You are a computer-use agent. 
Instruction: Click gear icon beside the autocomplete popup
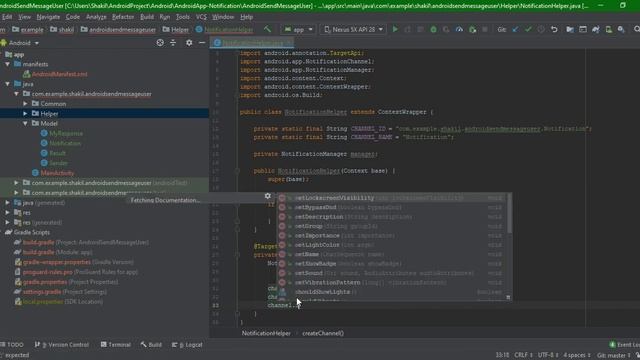click(268, 196)
